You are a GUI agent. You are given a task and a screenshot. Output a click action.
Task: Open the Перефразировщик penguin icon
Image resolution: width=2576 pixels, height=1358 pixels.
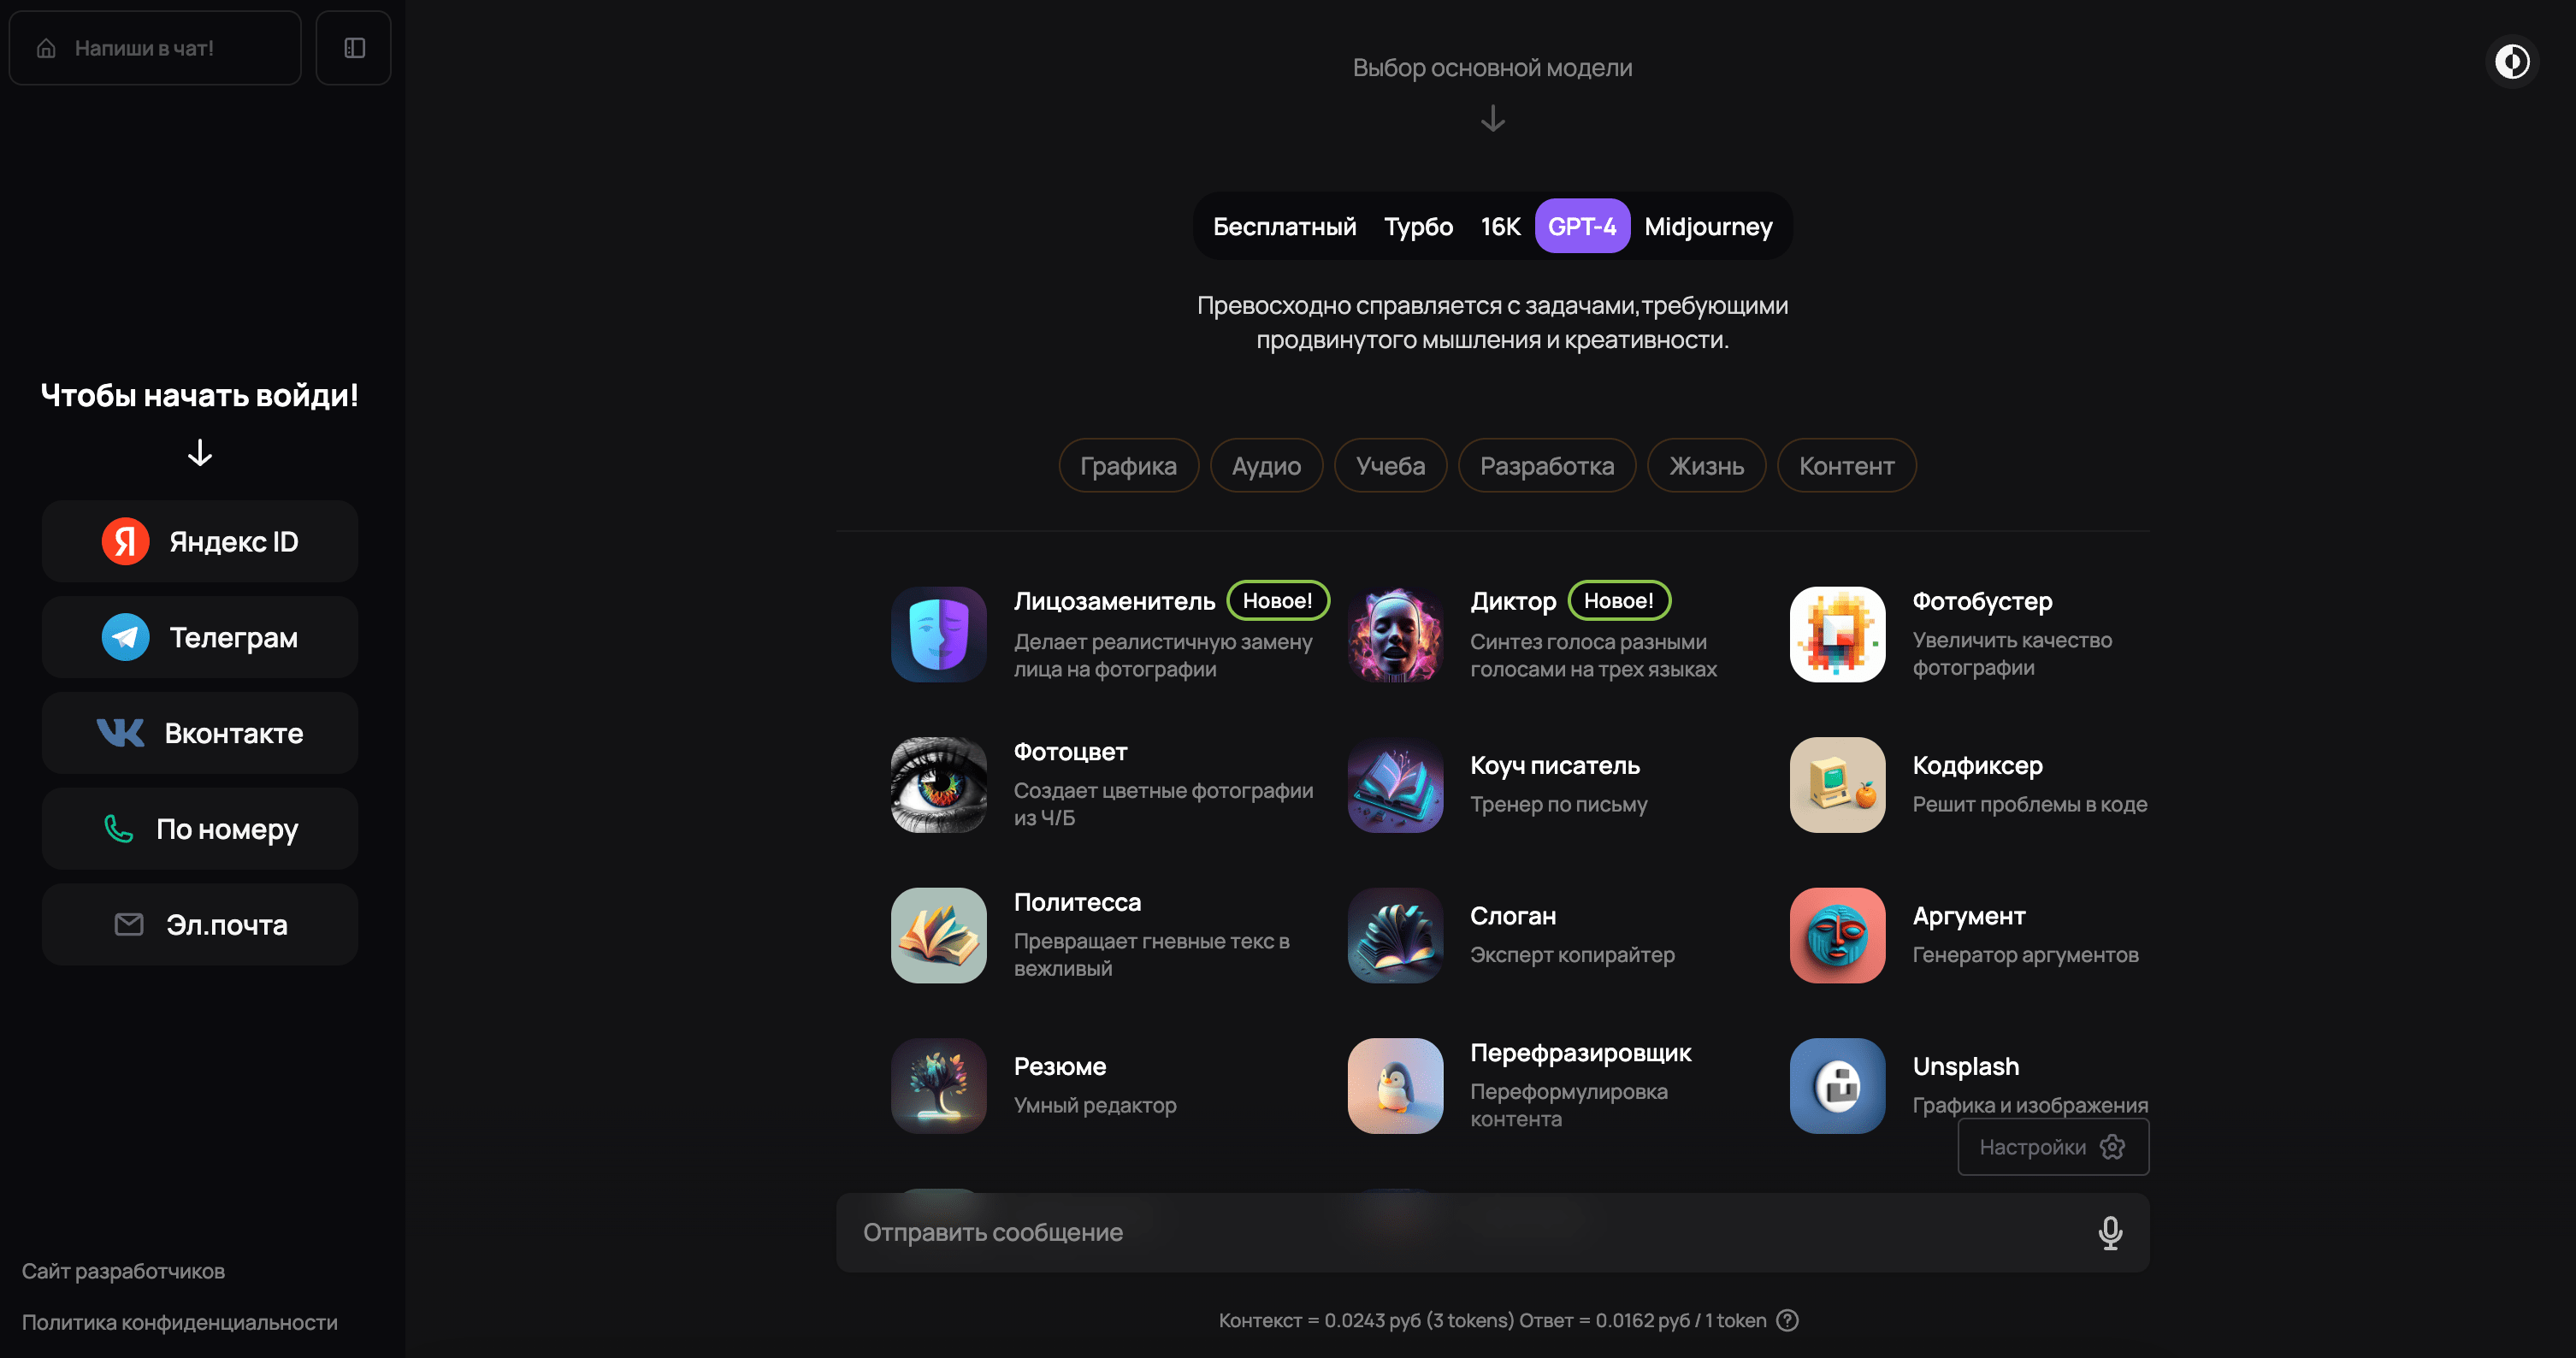coord(1395,1086)
